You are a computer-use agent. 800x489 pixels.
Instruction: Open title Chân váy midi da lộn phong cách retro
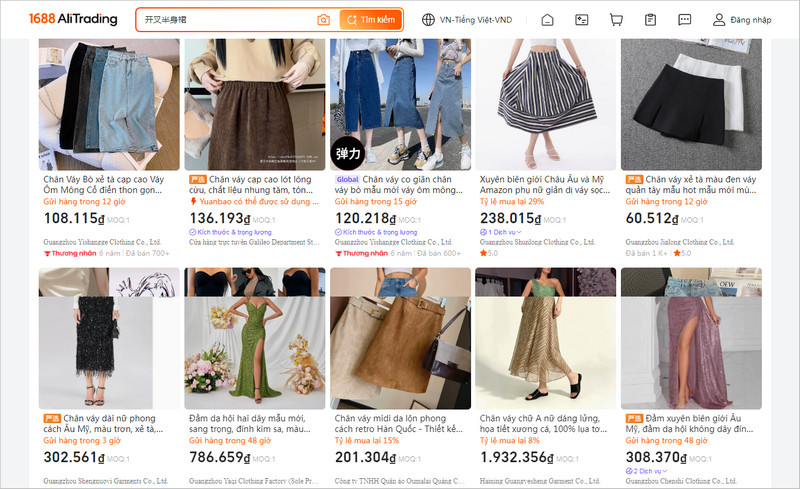[x=398, y=423]
